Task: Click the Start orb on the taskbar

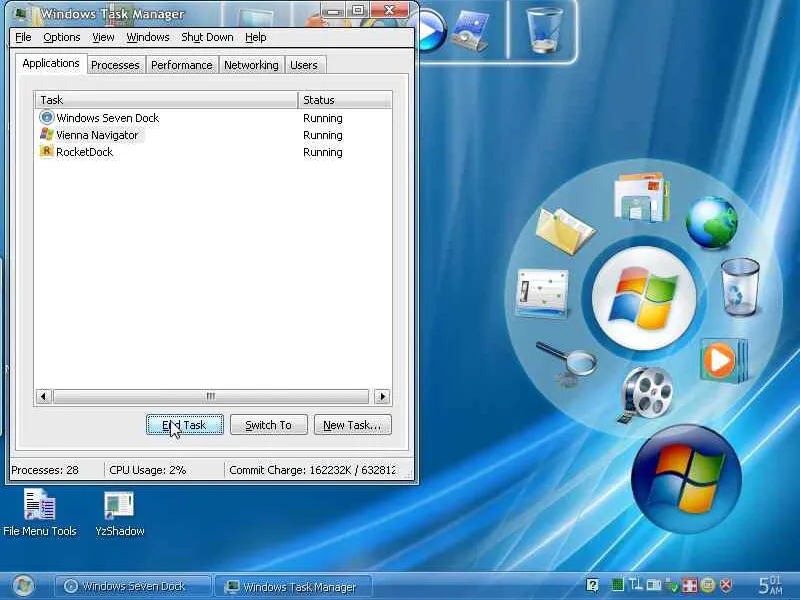Action: point(23,586)
